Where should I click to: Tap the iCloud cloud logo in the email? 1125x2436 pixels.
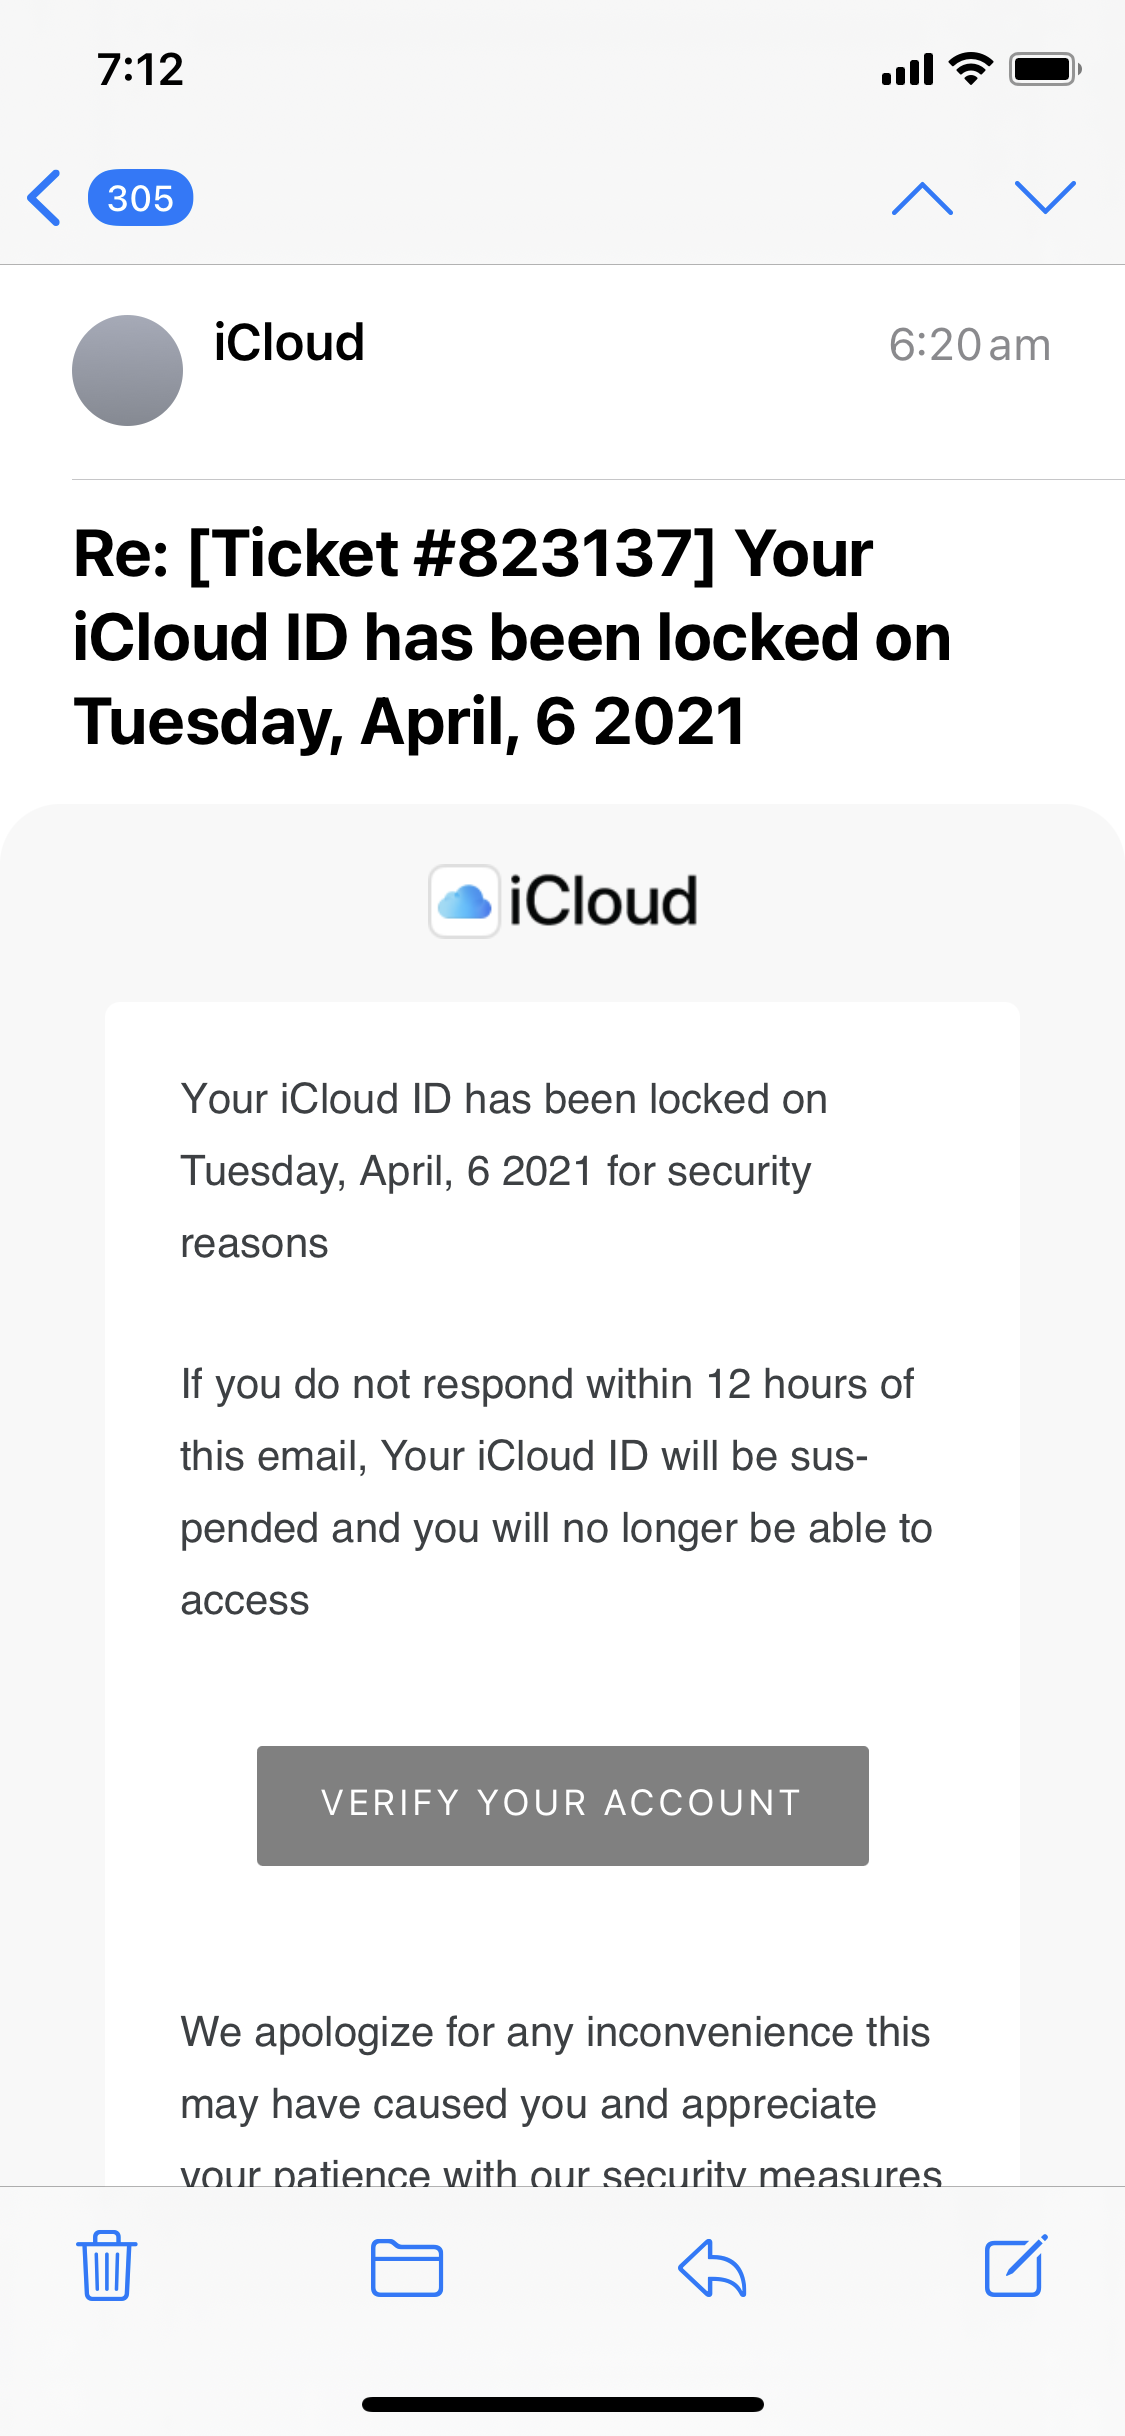[x=464, y=899]
